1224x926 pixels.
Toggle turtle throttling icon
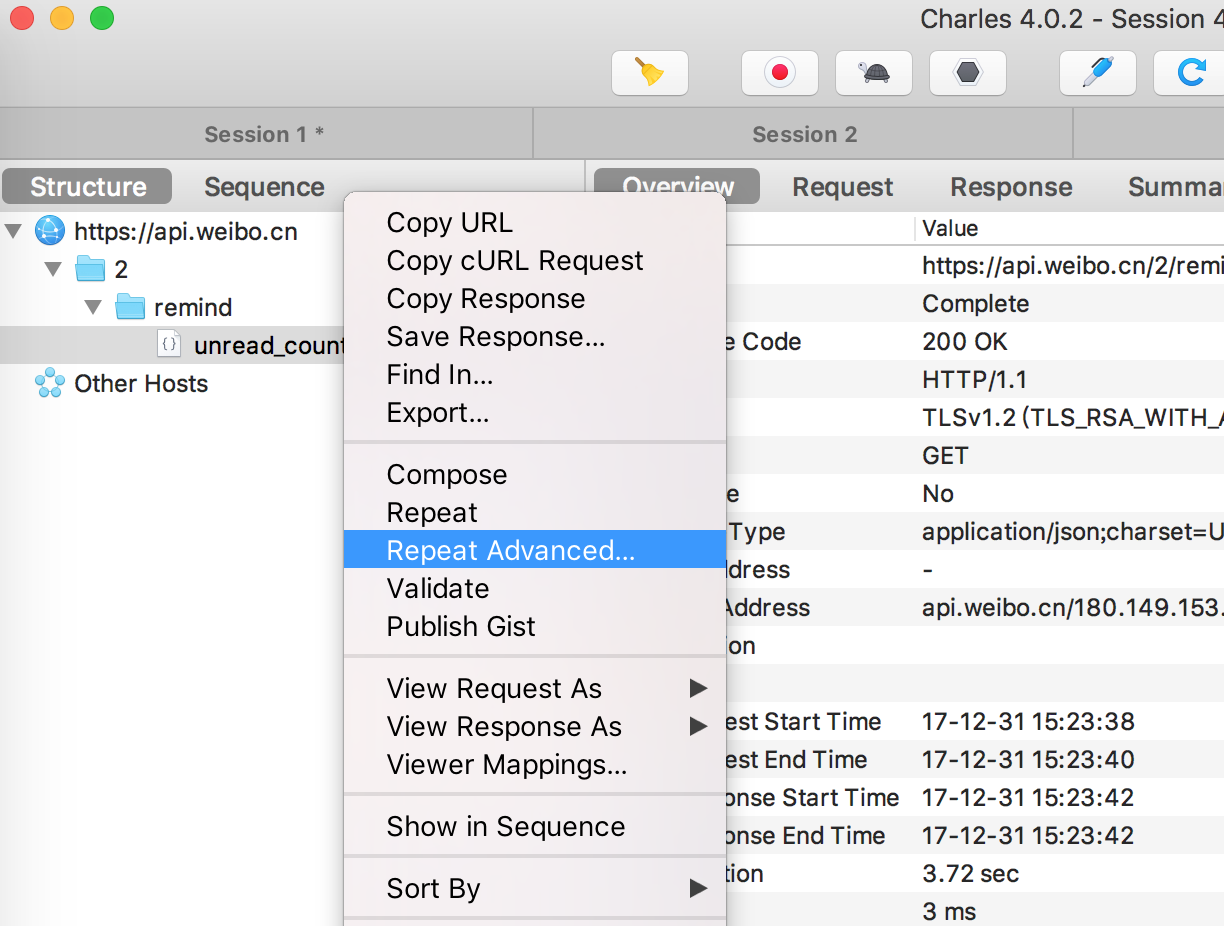(873, 73)
